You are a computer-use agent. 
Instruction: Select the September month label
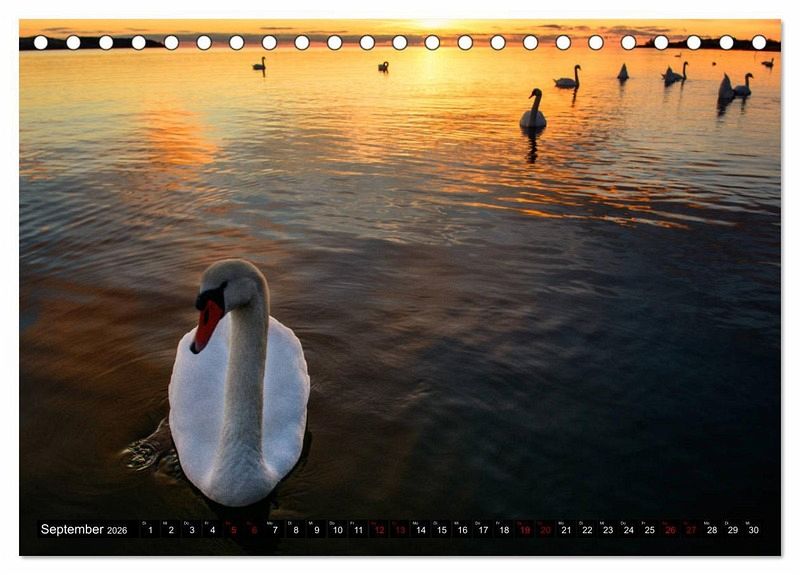coord(72,530)
